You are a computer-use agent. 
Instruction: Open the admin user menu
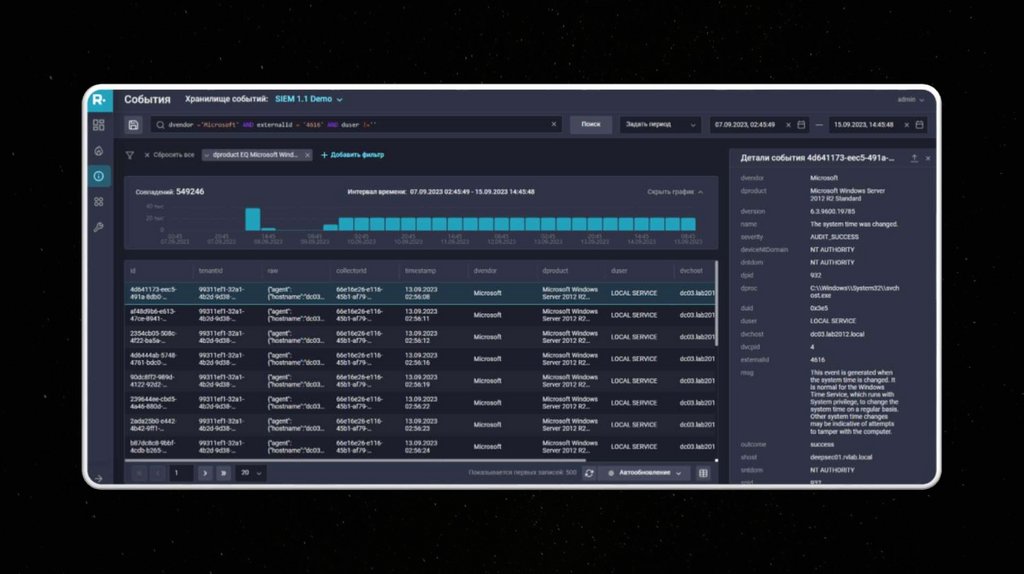(910, 100)
